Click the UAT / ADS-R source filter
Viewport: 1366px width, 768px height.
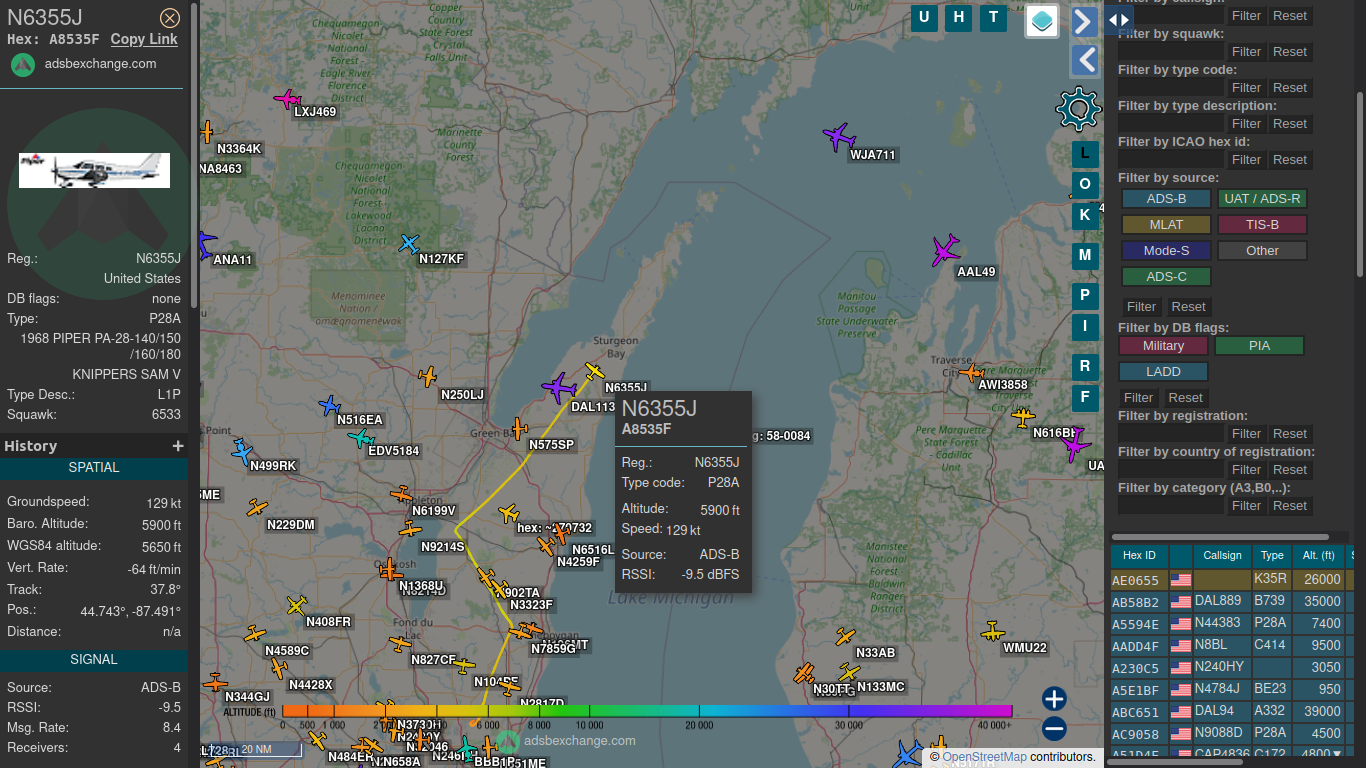pos(1263,199)
